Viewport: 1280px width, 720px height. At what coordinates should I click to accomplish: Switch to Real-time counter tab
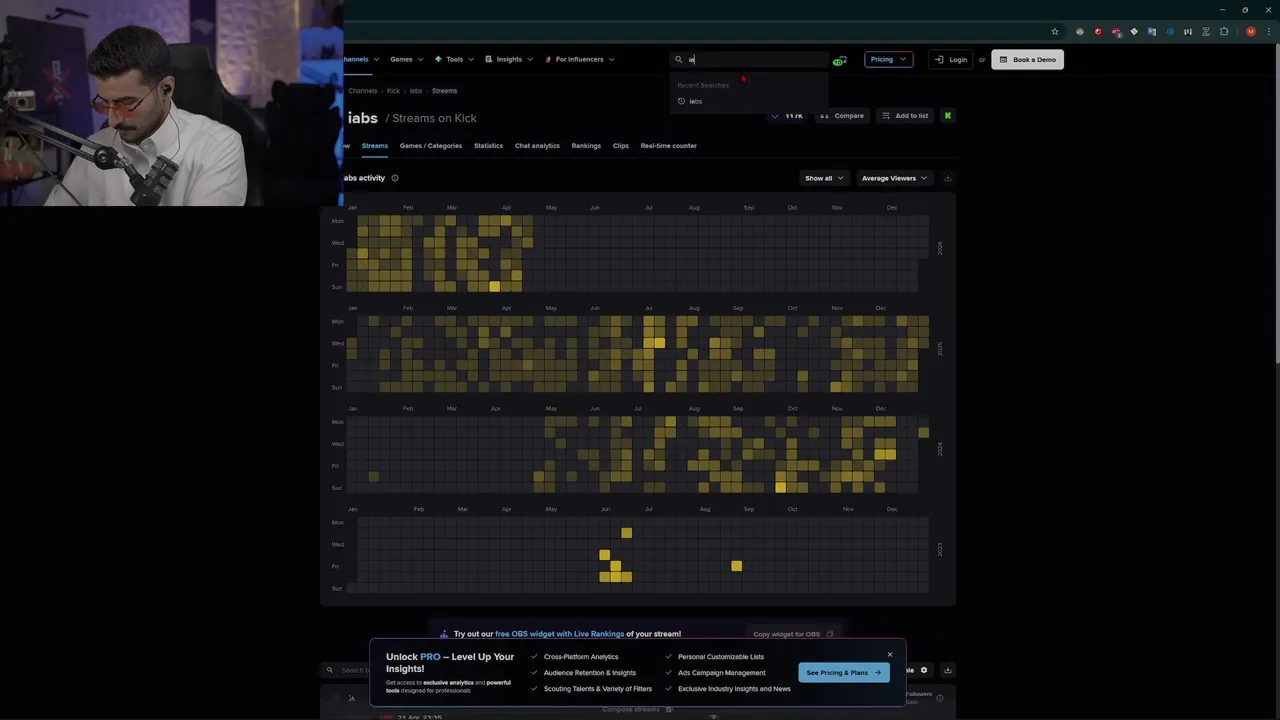point(669,146)
